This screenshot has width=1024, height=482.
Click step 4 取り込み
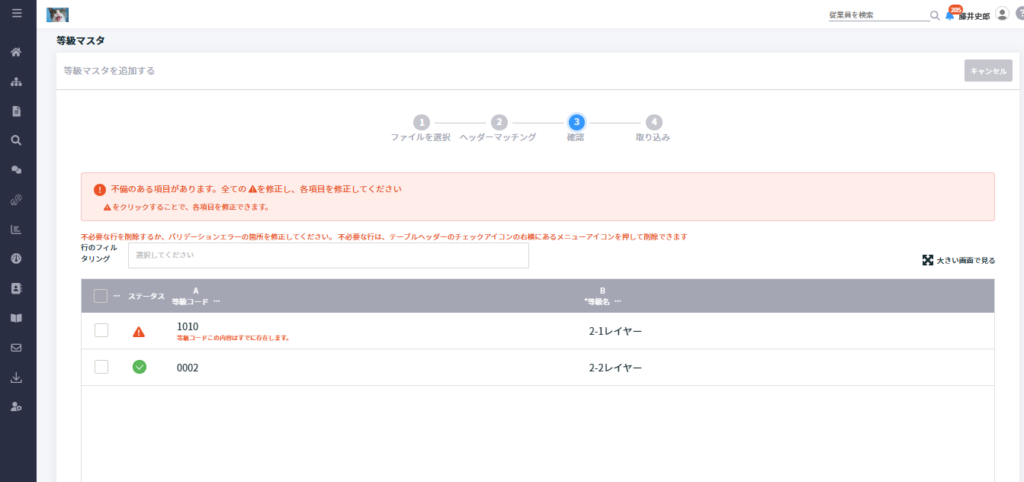click(653, 129)
